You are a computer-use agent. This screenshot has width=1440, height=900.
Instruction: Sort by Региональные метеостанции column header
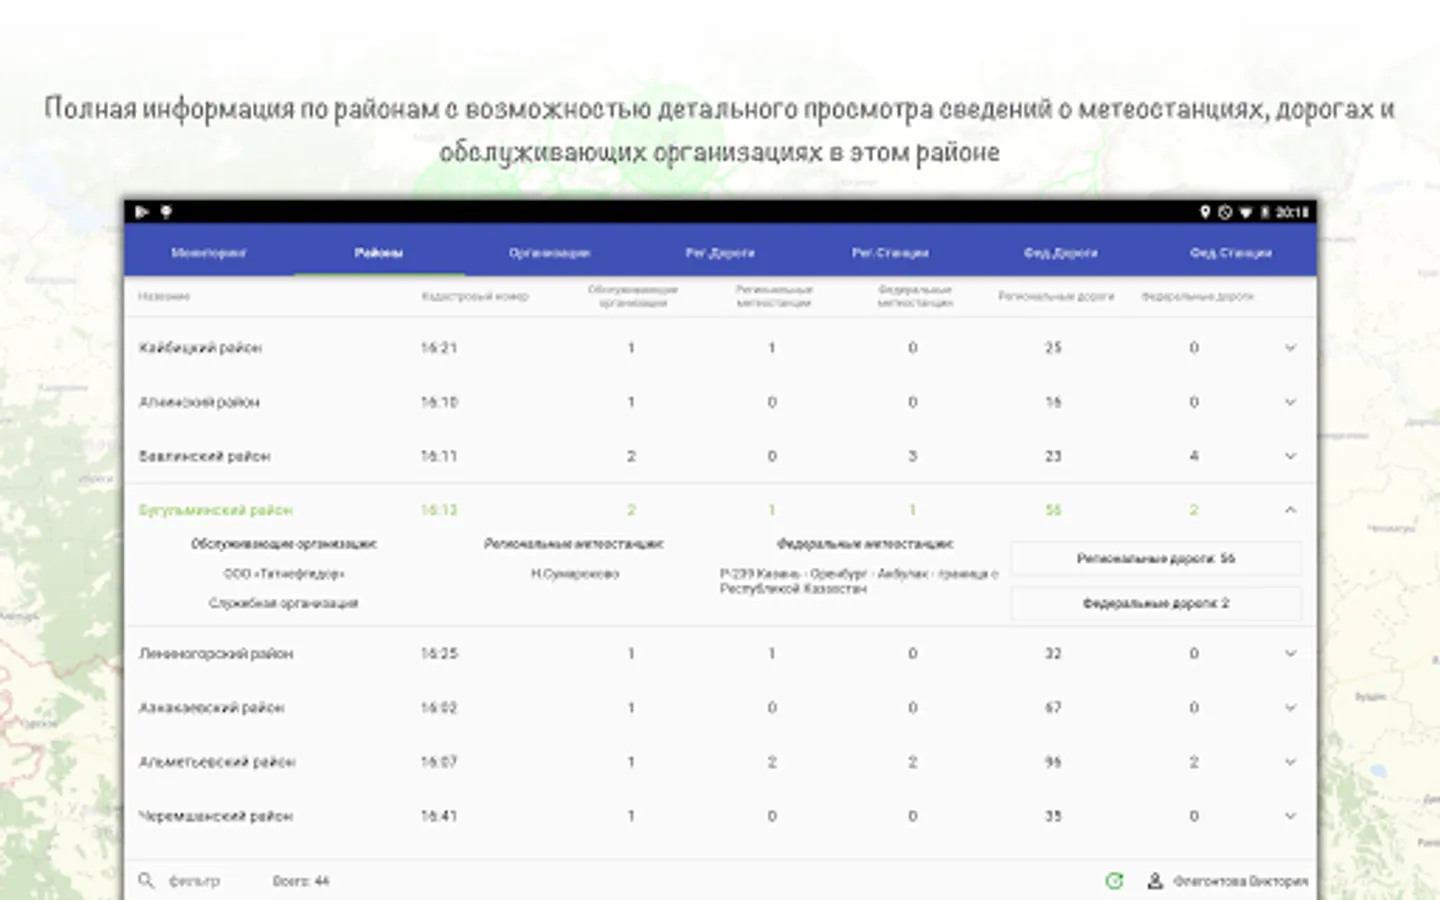coord(773,296)
